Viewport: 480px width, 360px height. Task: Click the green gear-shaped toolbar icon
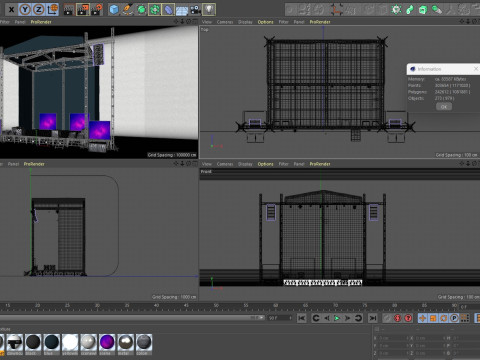pyautogui.click(x=396, y=10)
